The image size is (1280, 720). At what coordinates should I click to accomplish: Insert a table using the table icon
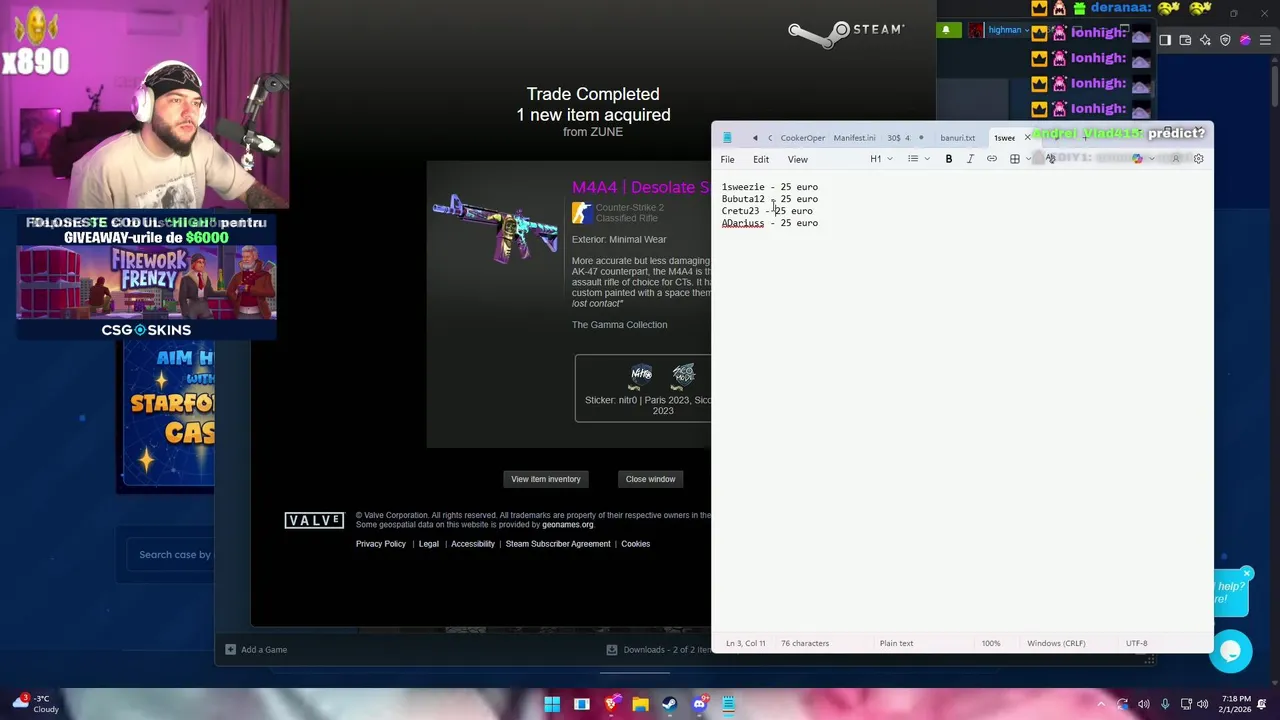[x=1015, y=159]
